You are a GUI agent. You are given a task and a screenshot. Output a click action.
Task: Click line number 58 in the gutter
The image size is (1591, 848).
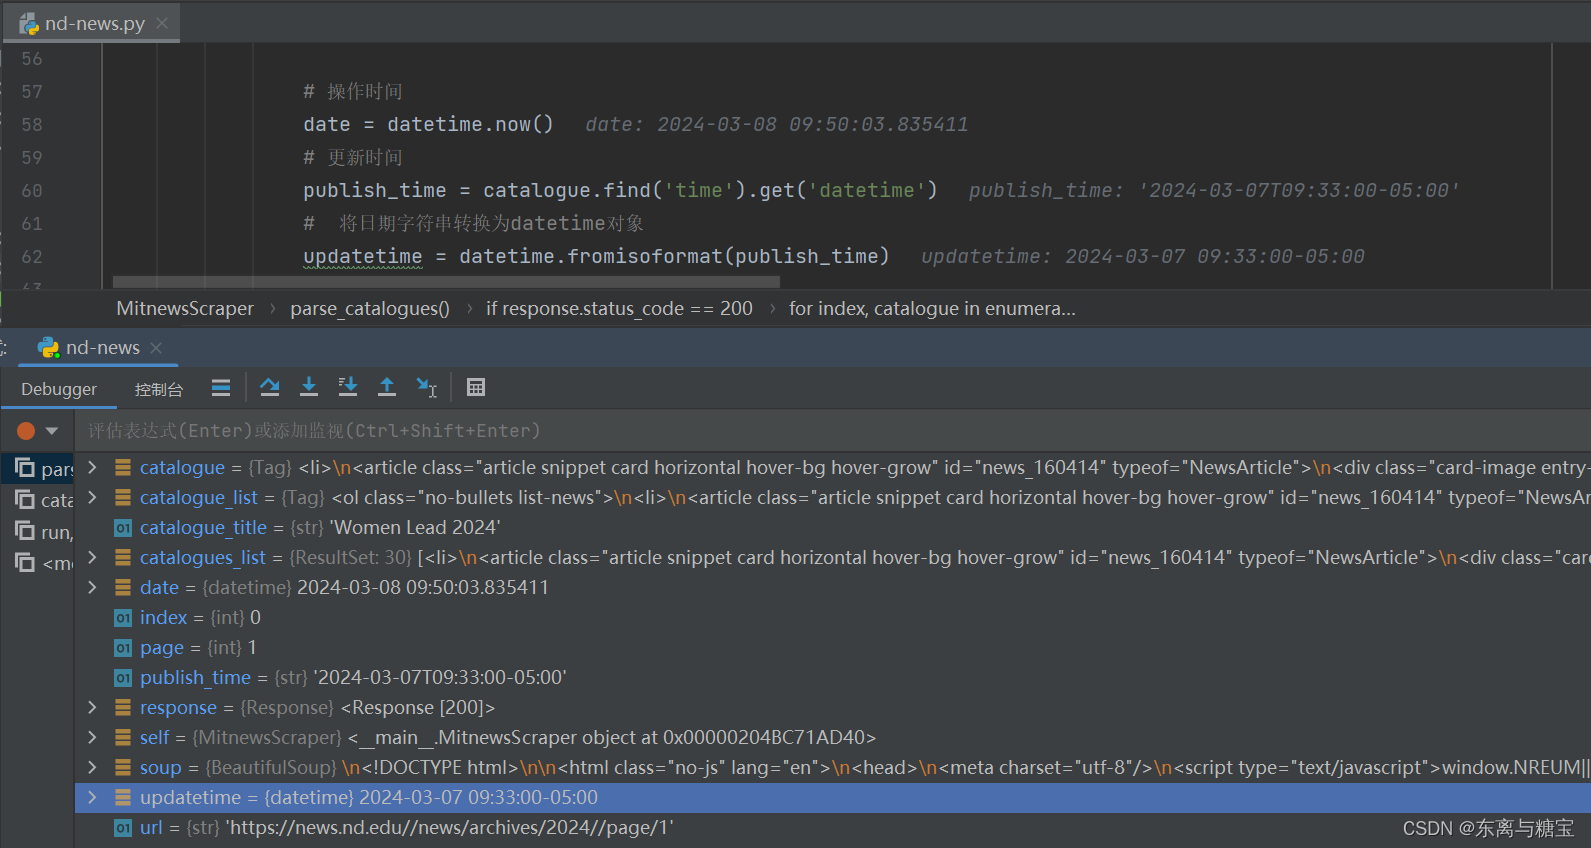click(32, 125)
